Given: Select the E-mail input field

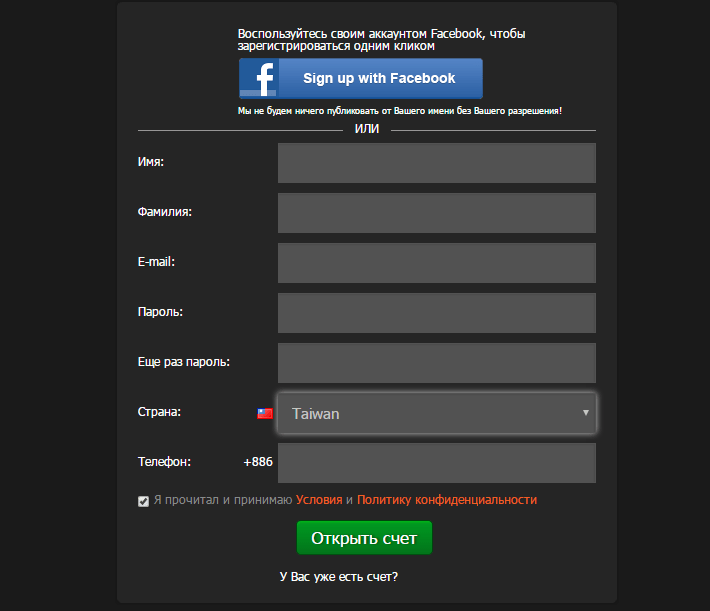Looking at the screenshot, I should tap(437, 263).
